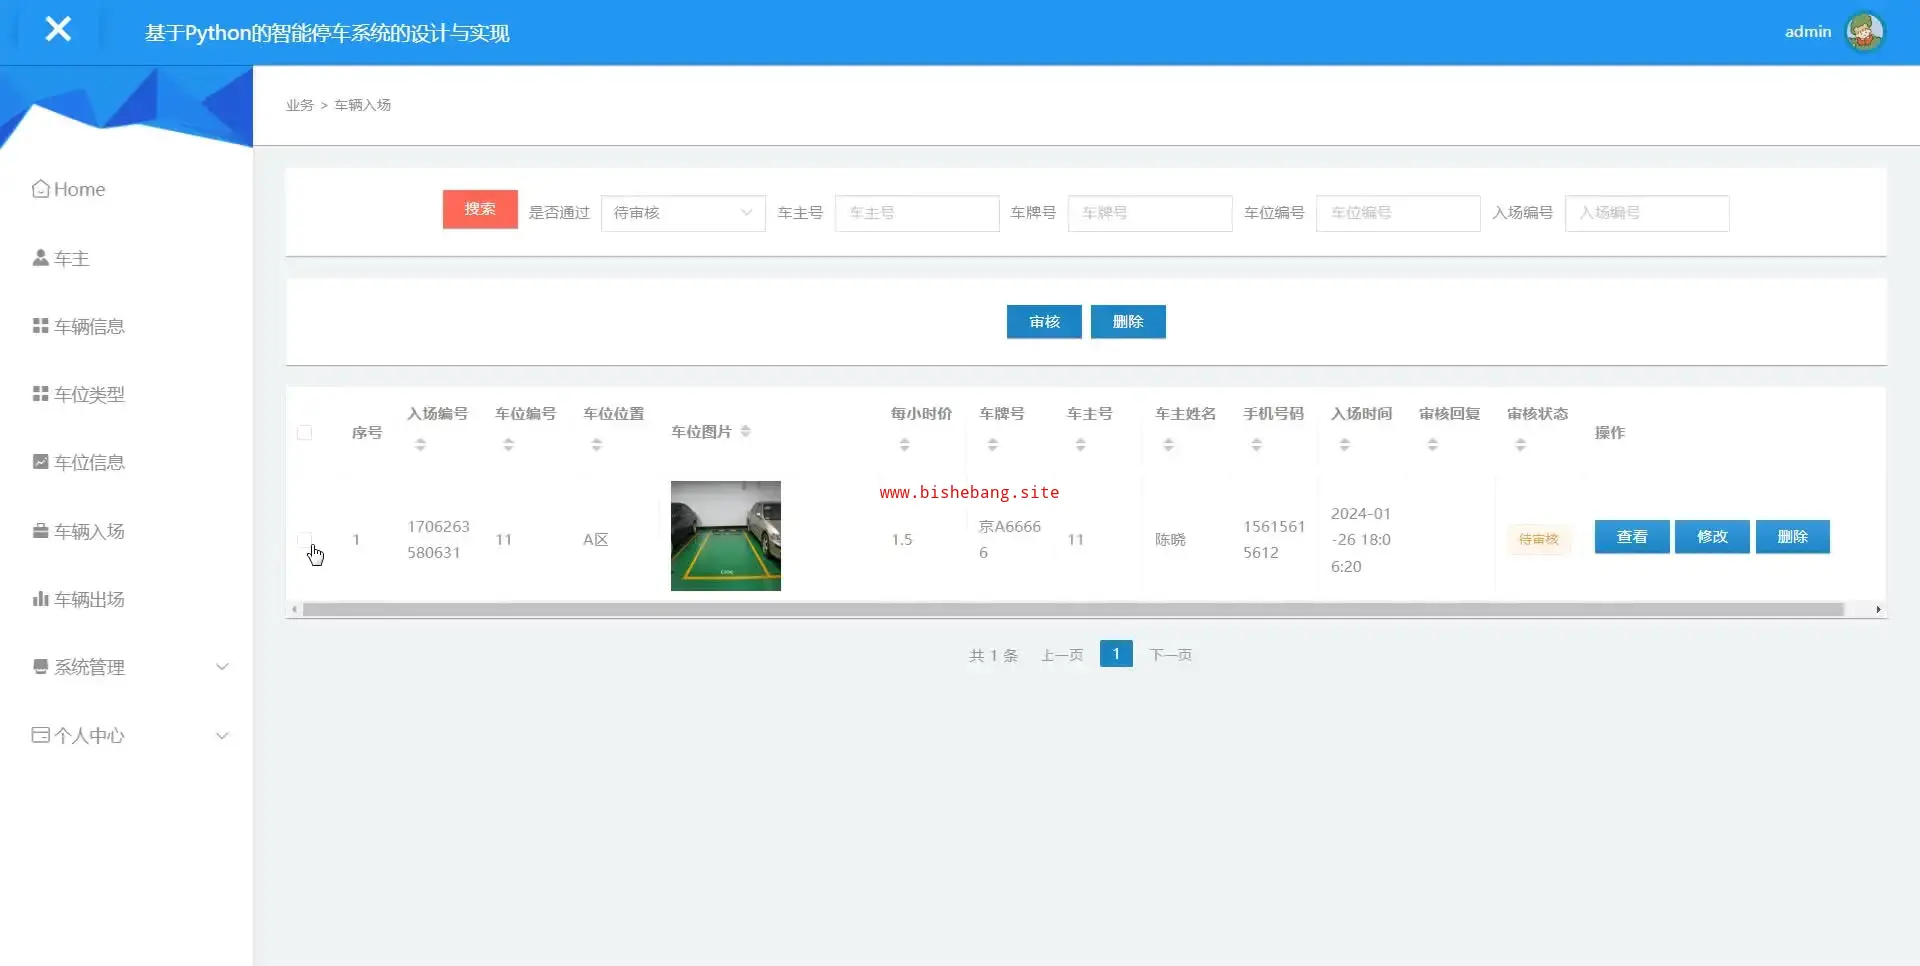
Task: Click the 车位信息 chart icon
Action: click(40, 462)
